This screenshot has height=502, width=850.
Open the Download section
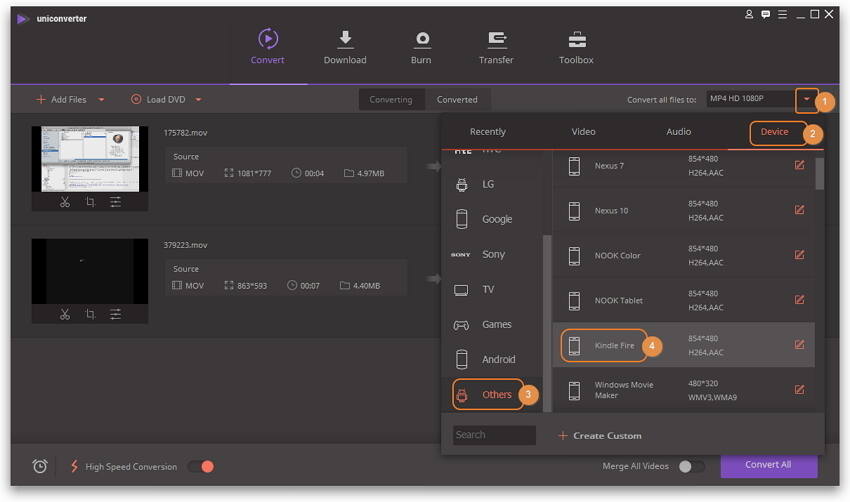pos(345,47)
